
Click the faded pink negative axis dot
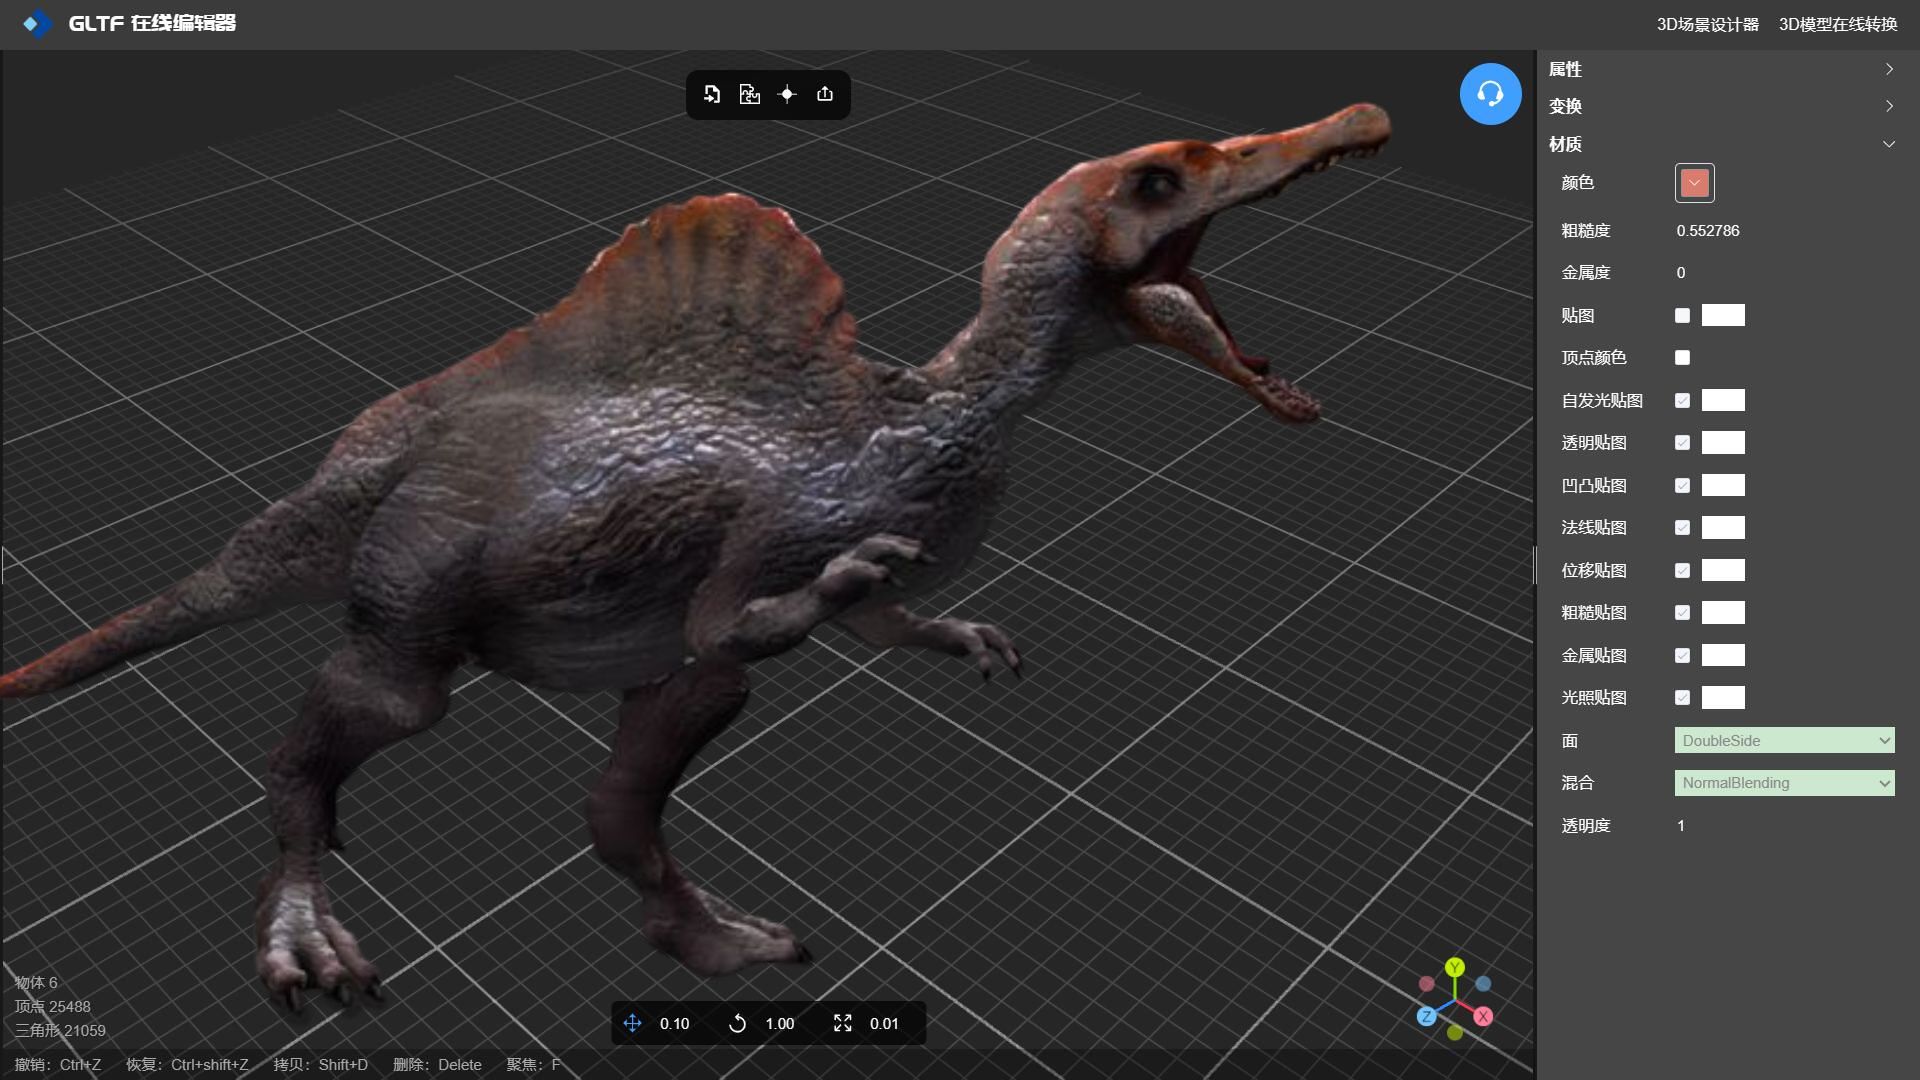1427,984
